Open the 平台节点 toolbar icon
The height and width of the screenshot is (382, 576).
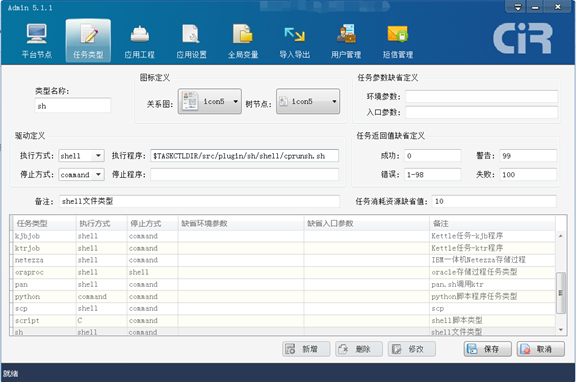[x=36, y=41]
